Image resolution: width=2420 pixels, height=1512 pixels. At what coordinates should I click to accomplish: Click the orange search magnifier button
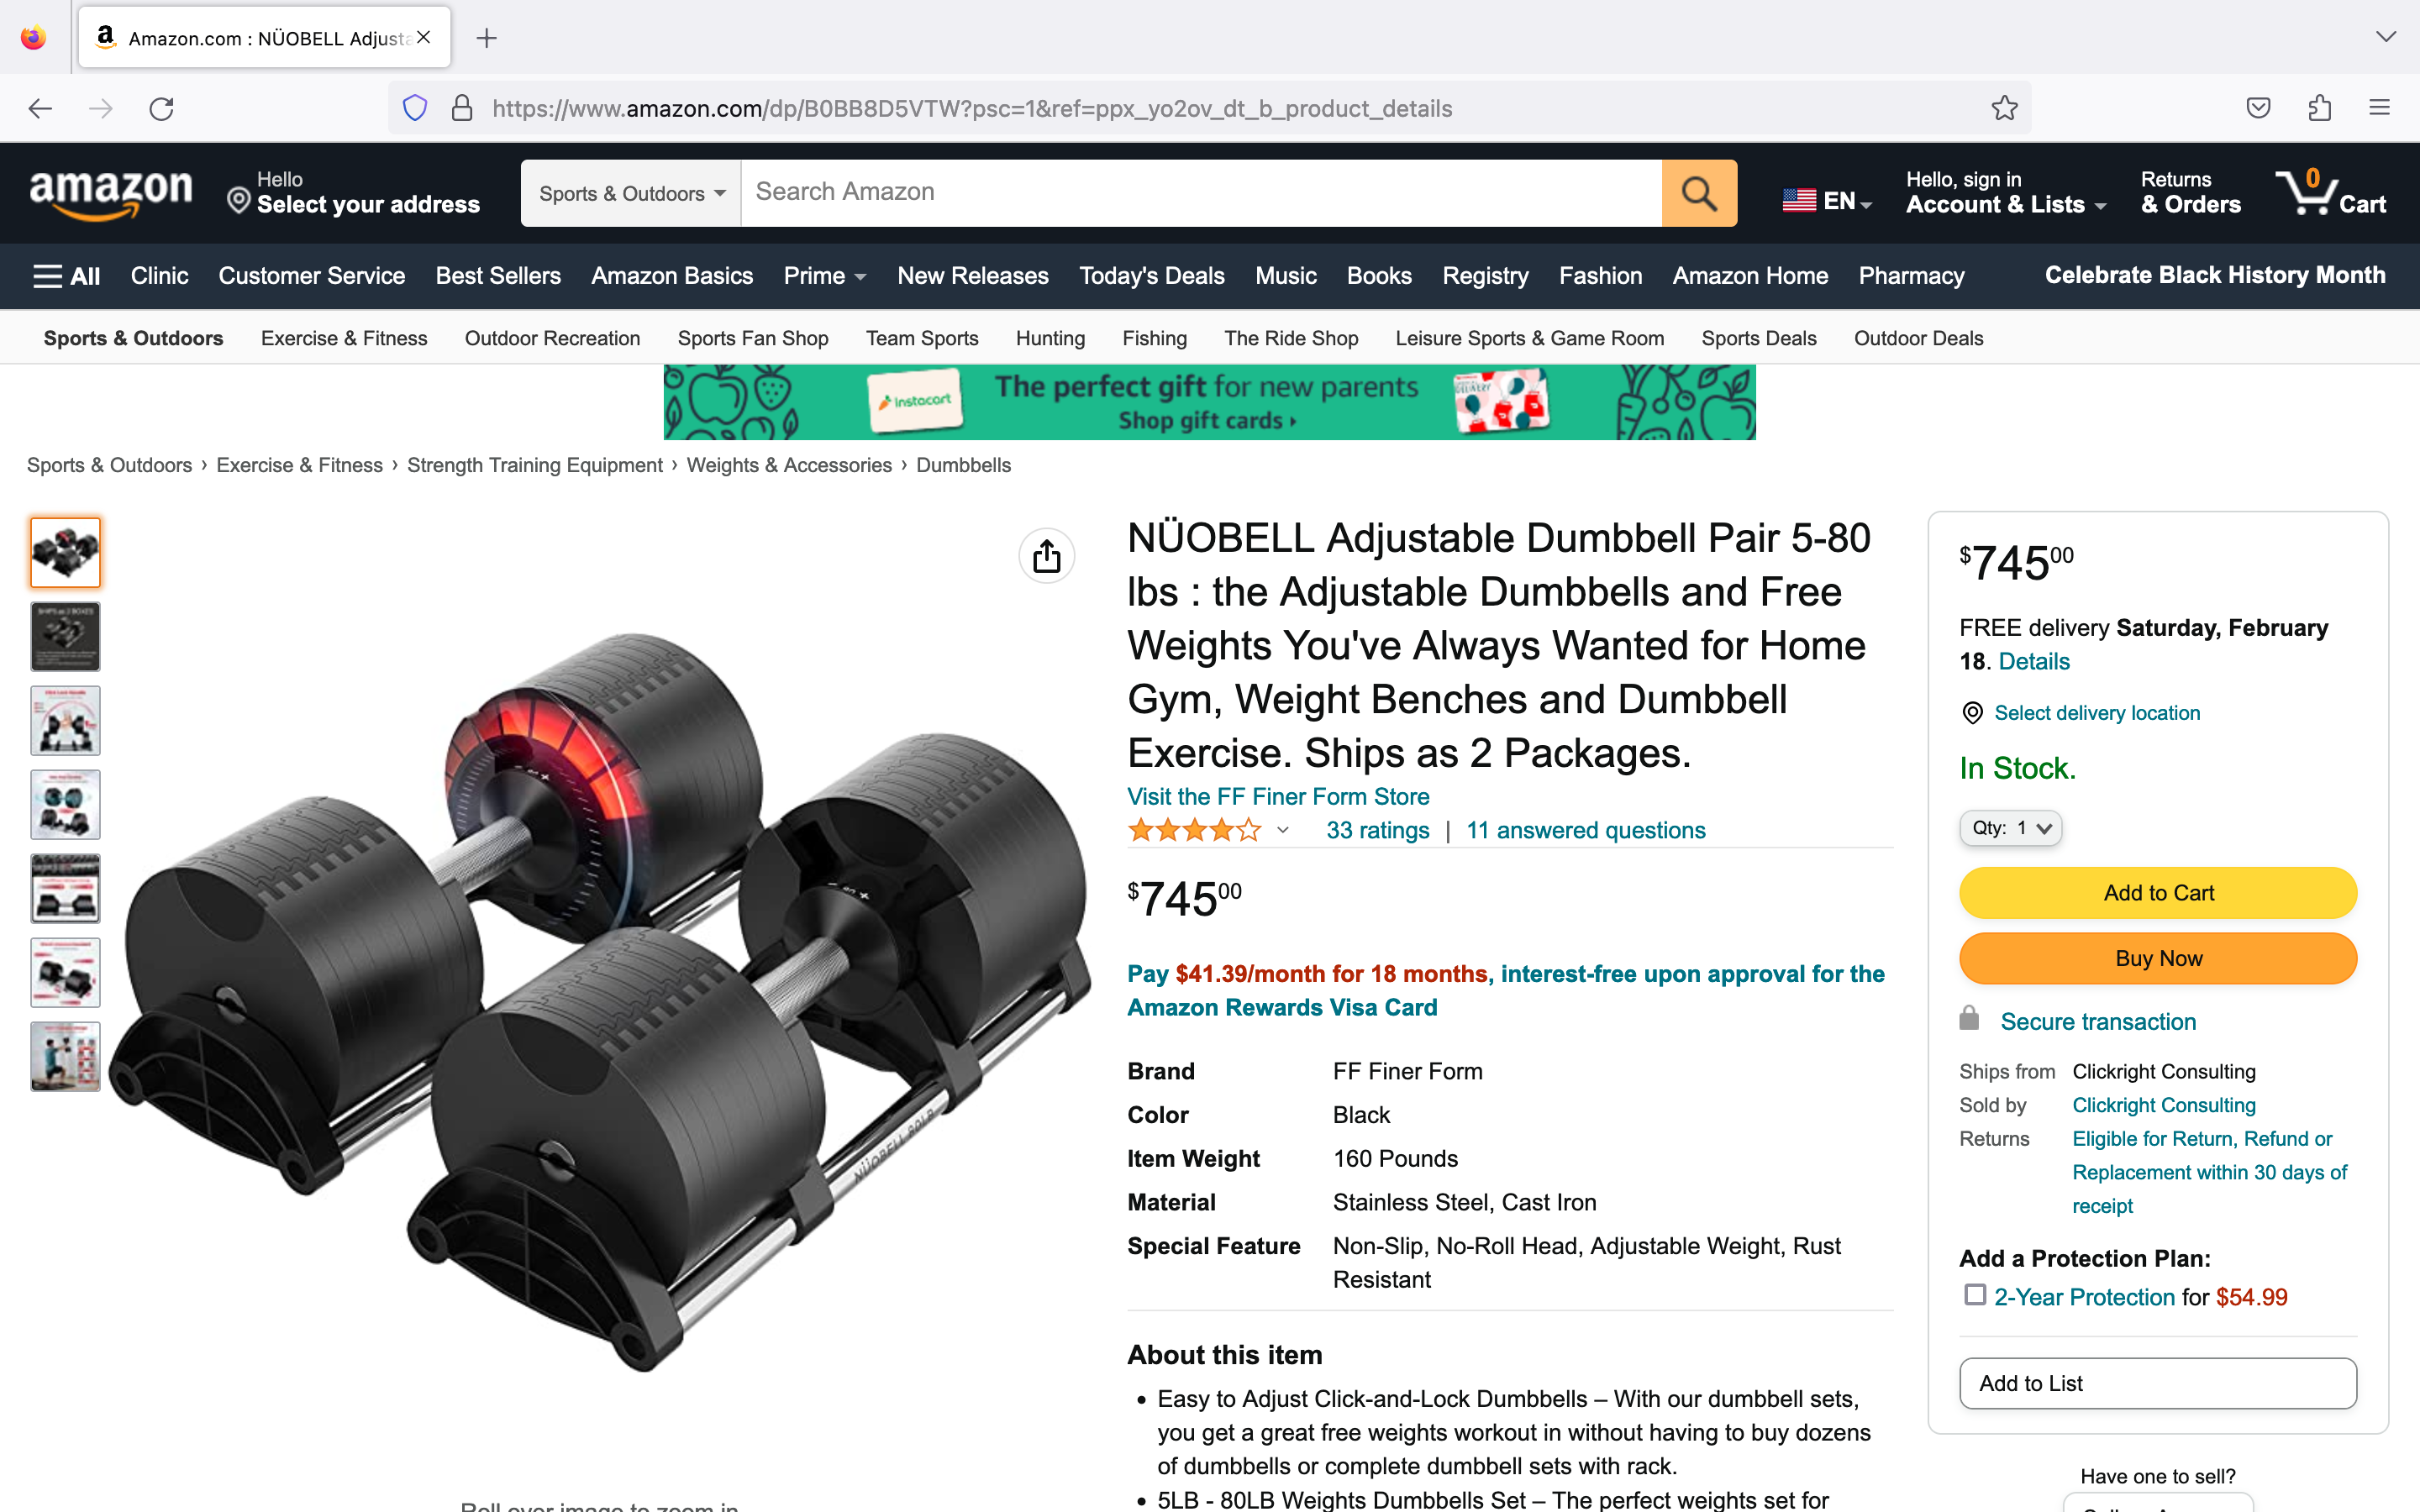(1698, 193)
